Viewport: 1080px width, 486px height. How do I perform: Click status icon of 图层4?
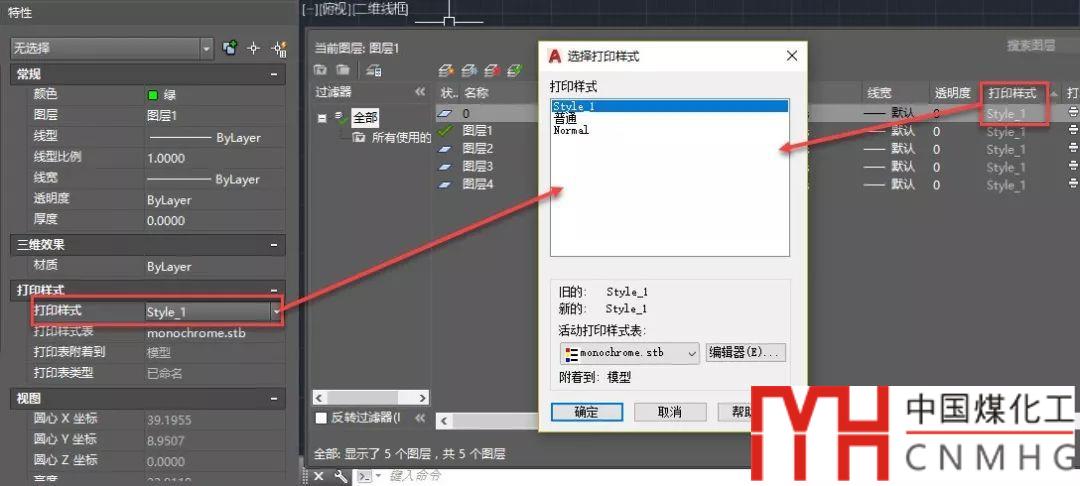click(x=446, y=184)
